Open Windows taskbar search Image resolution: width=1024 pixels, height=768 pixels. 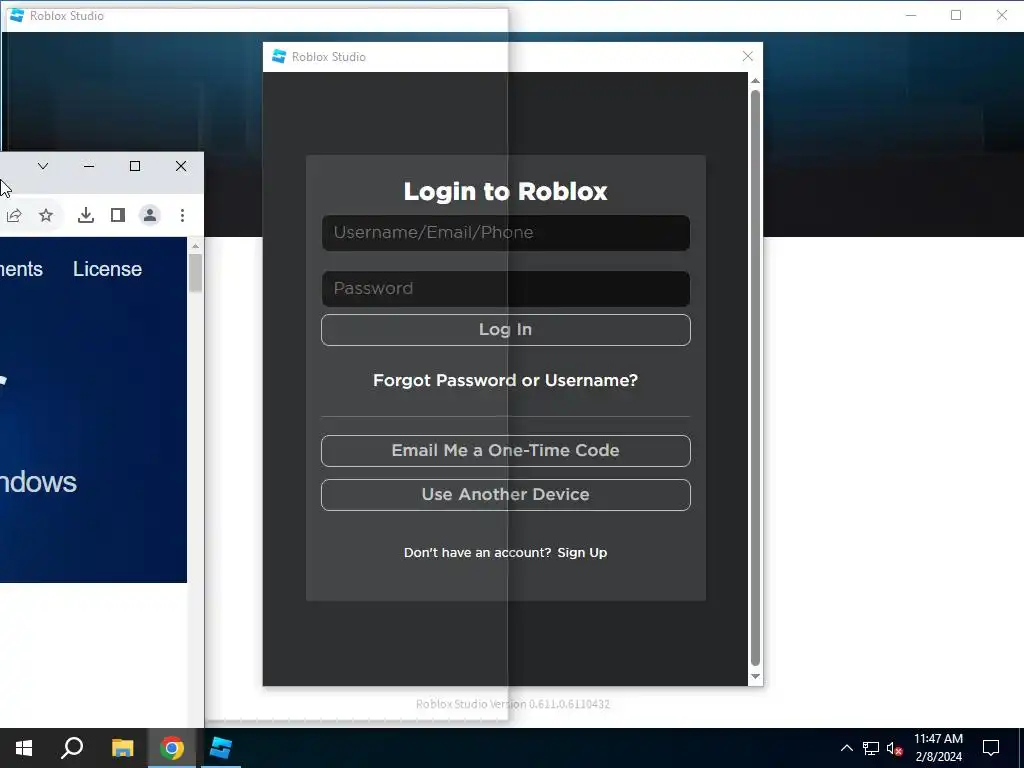[x=72, y=748]
